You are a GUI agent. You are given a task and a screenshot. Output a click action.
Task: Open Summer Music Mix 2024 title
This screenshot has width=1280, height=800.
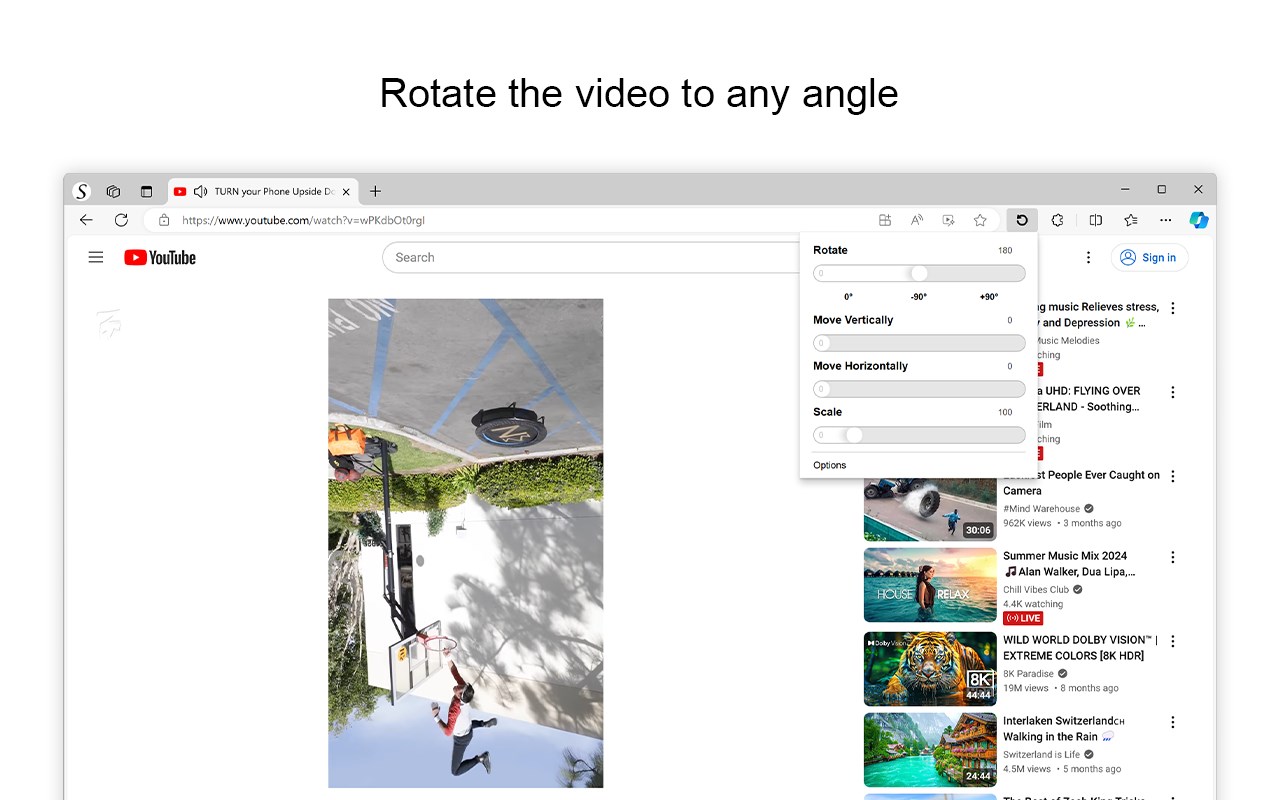[1069, 564]
